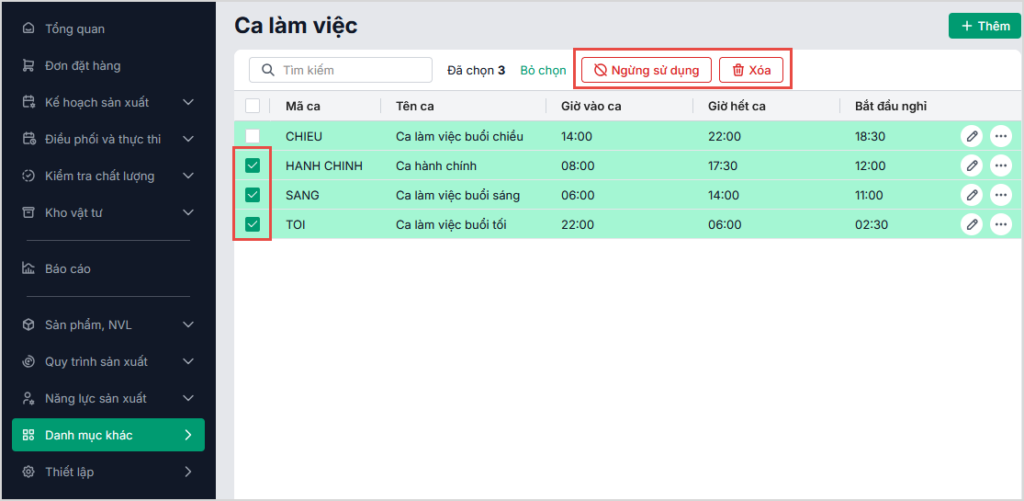1024x501 pixels.
Task: Click the Điều phối và thực thi icon
Action: pos(28,139)
